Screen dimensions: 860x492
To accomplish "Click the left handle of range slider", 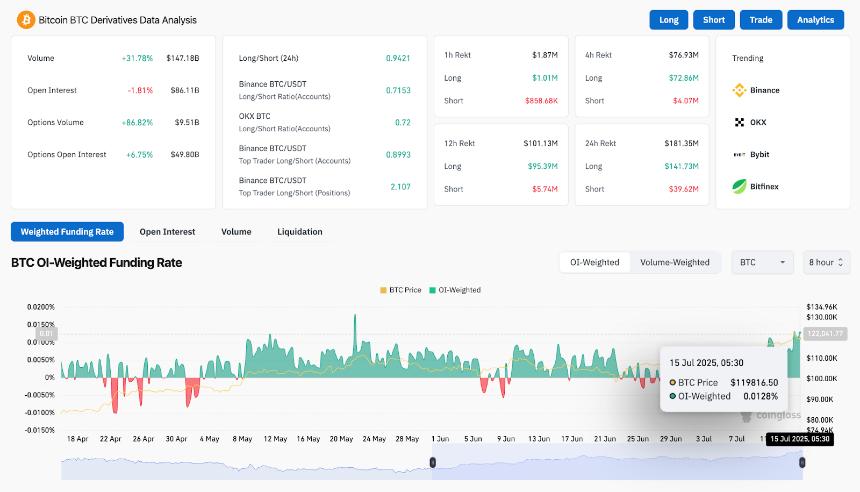I will 433,461.
